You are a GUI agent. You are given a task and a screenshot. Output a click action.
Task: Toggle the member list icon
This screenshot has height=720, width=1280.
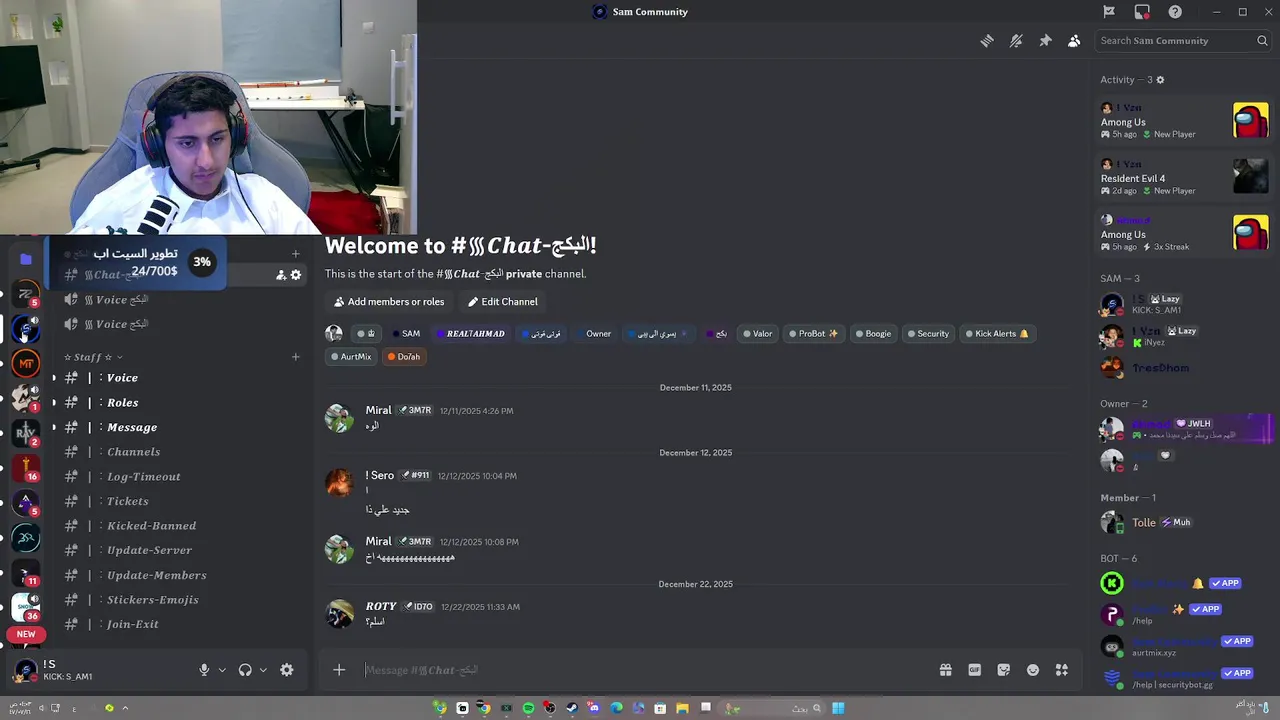[x=1074, y=41]
